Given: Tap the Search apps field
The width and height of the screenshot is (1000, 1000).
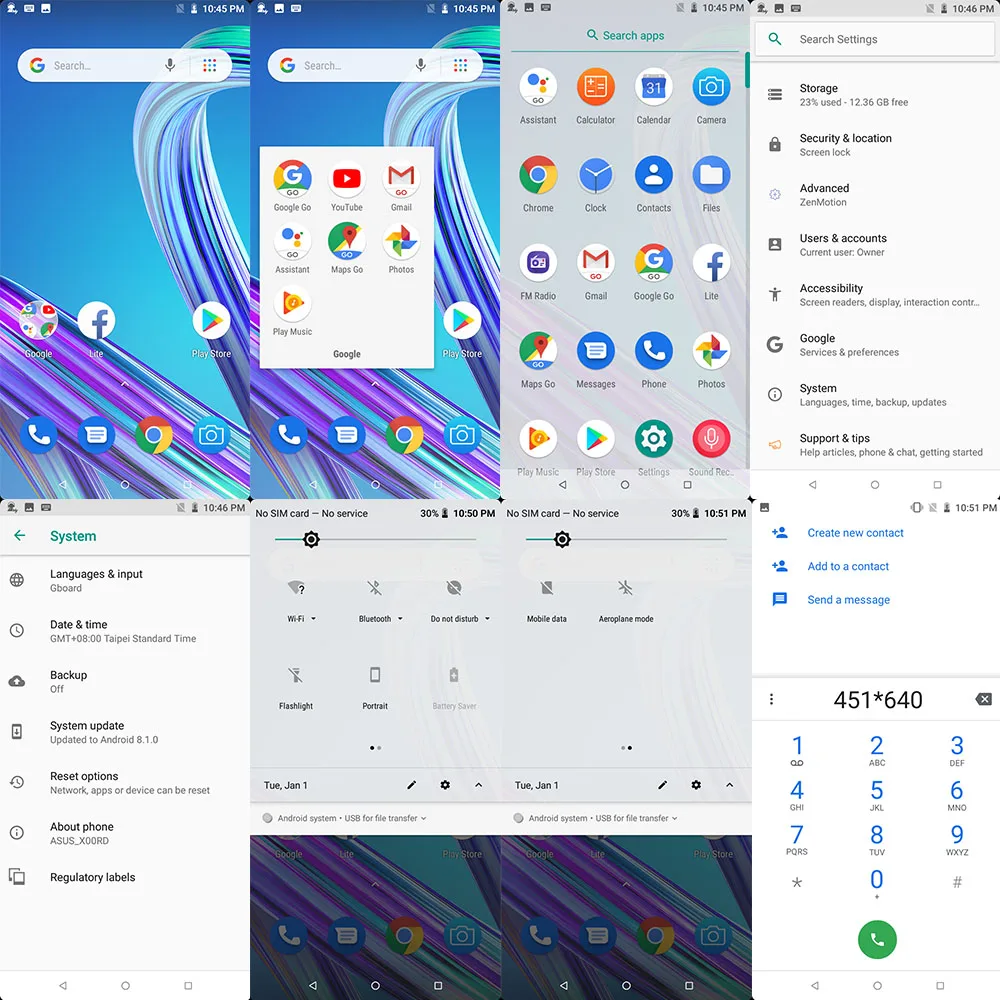Looking at the screenshot, I should click(x=626, y=36).
